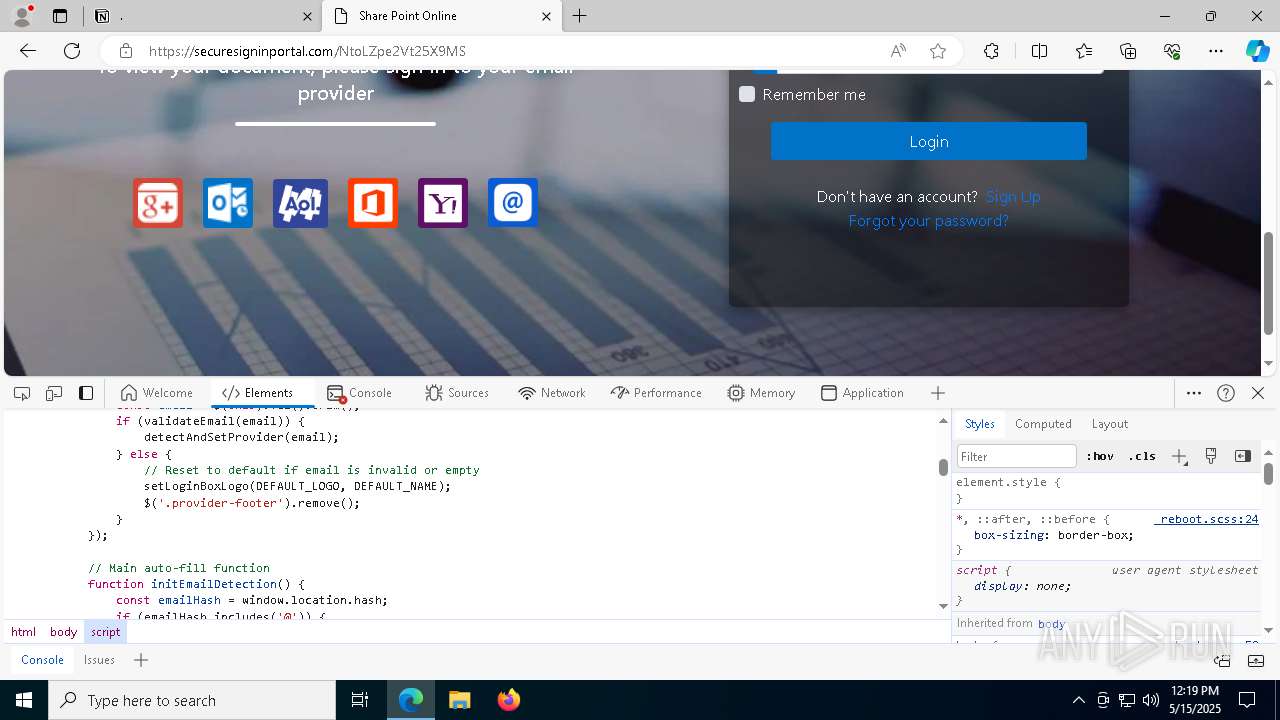Open DevTools help icon
This screenshot has width=1280, height=720.
(1226, 393)
